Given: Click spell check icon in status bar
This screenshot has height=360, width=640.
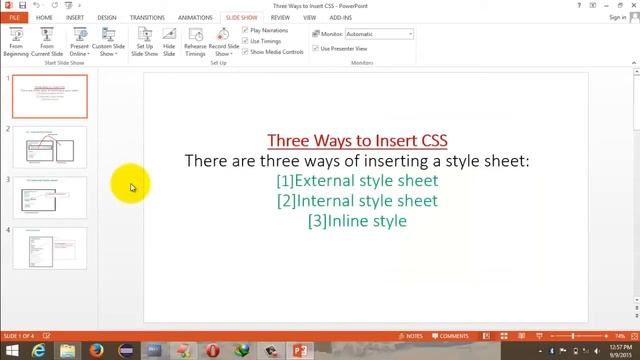Looking at the screenshot, I should pos(47,336).
